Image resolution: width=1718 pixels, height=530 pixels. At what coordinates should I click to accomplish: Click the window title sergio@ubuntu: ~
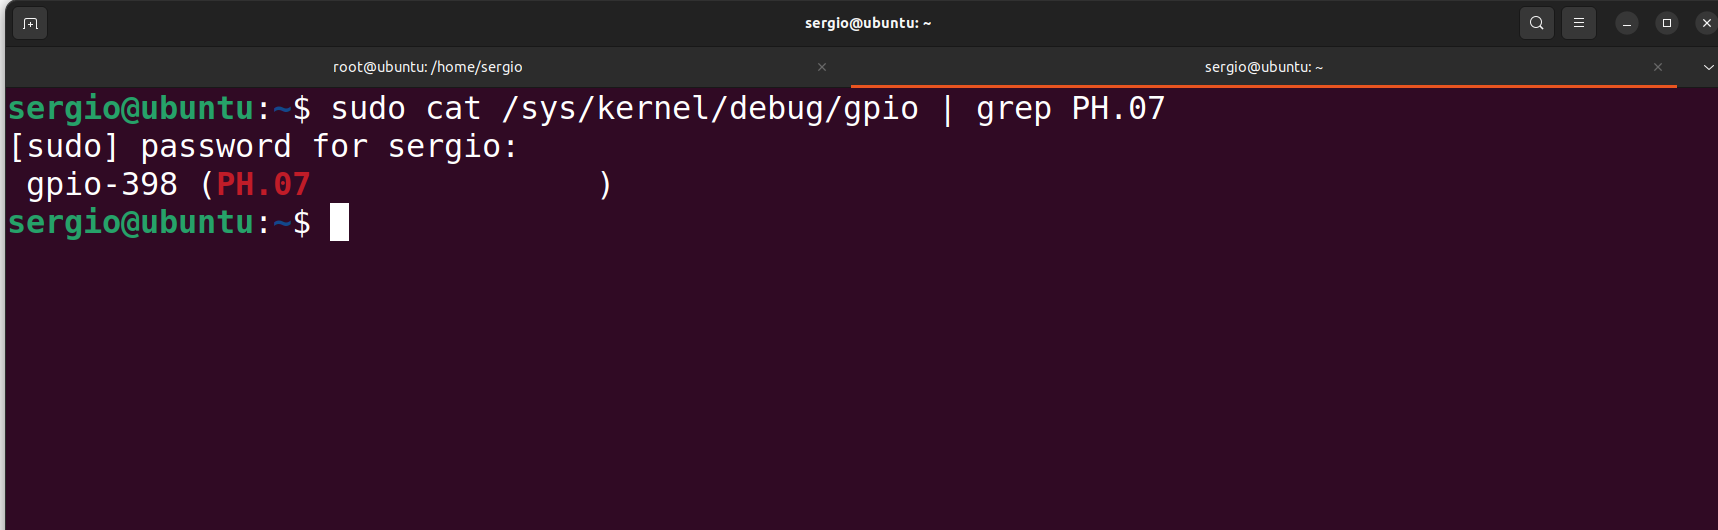click(x=868, y=23)
